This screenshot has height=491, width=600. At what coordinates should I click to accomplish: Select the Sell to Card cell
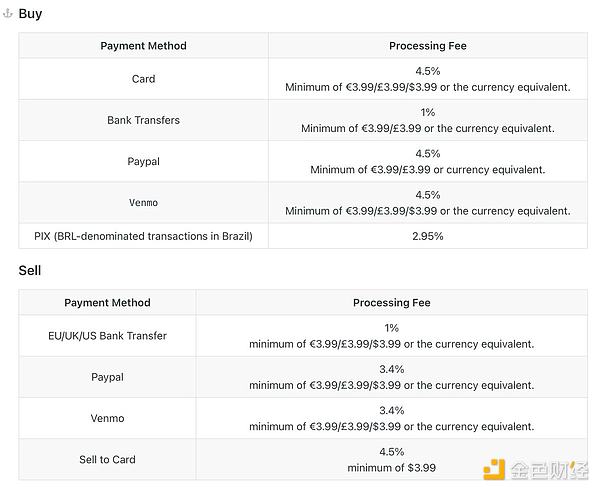pyautogui.click(x=107, y=460)
